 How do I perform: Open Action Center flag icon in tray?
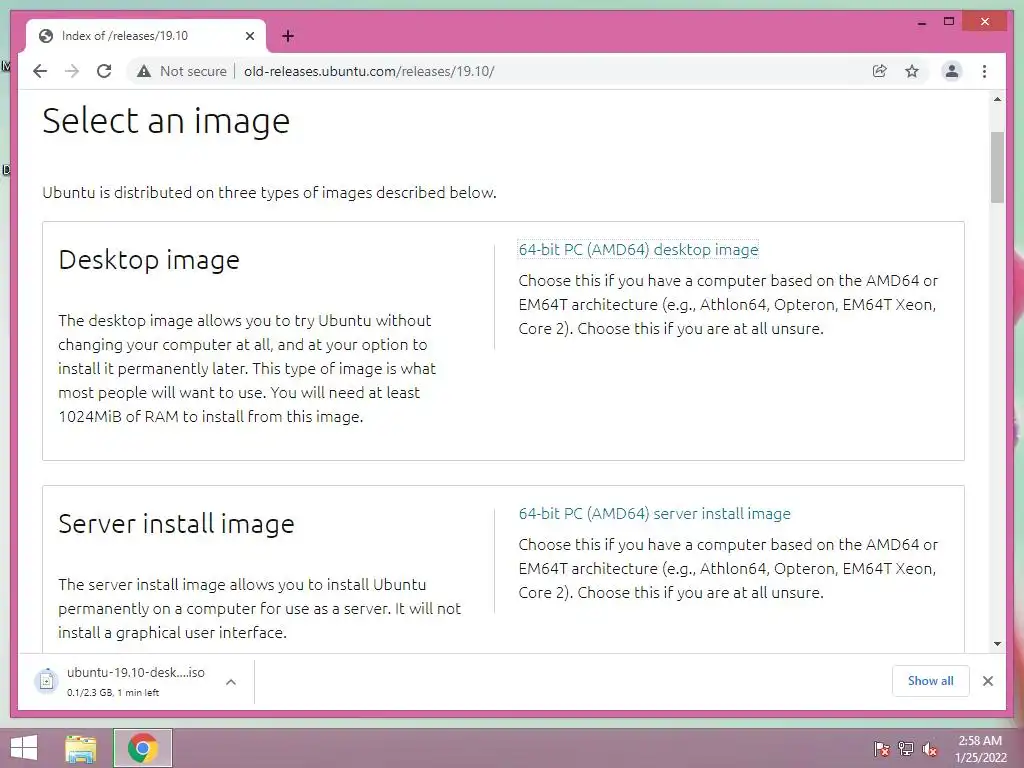881,749
